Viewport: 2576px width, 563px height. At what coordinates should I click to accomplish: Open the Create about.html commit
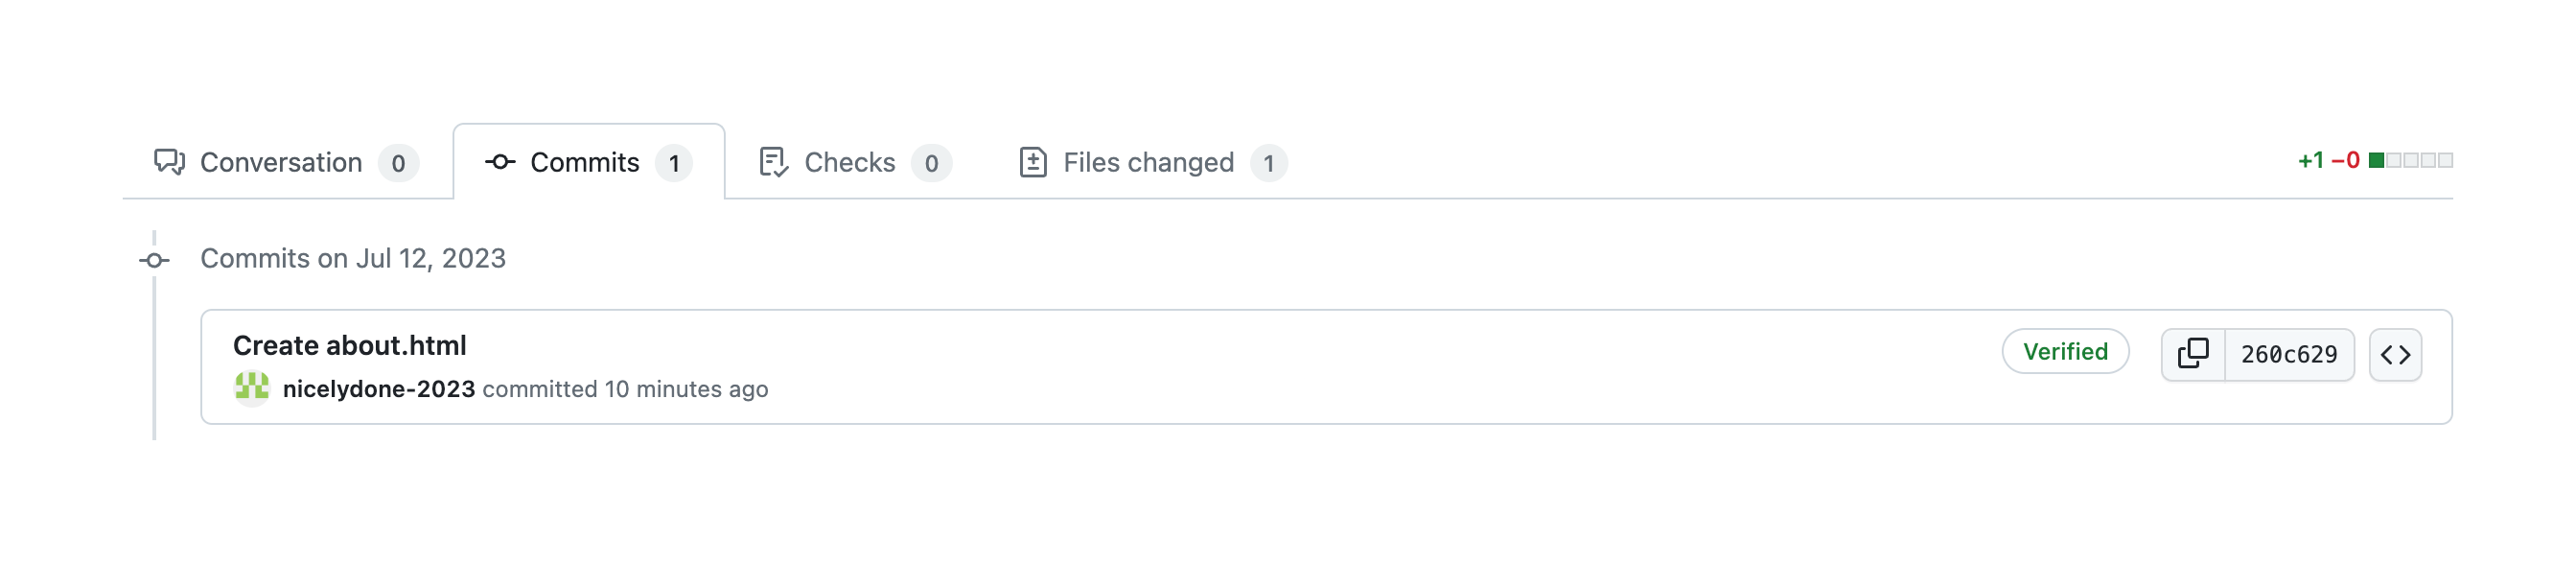pyautogui.click(x=349, y=345)
